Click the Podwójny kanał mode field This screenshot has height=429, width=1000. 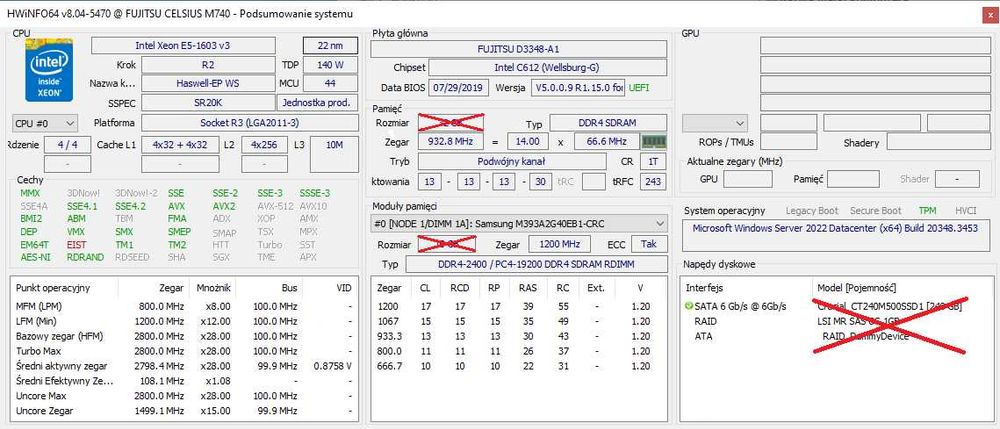pos(512,162)
